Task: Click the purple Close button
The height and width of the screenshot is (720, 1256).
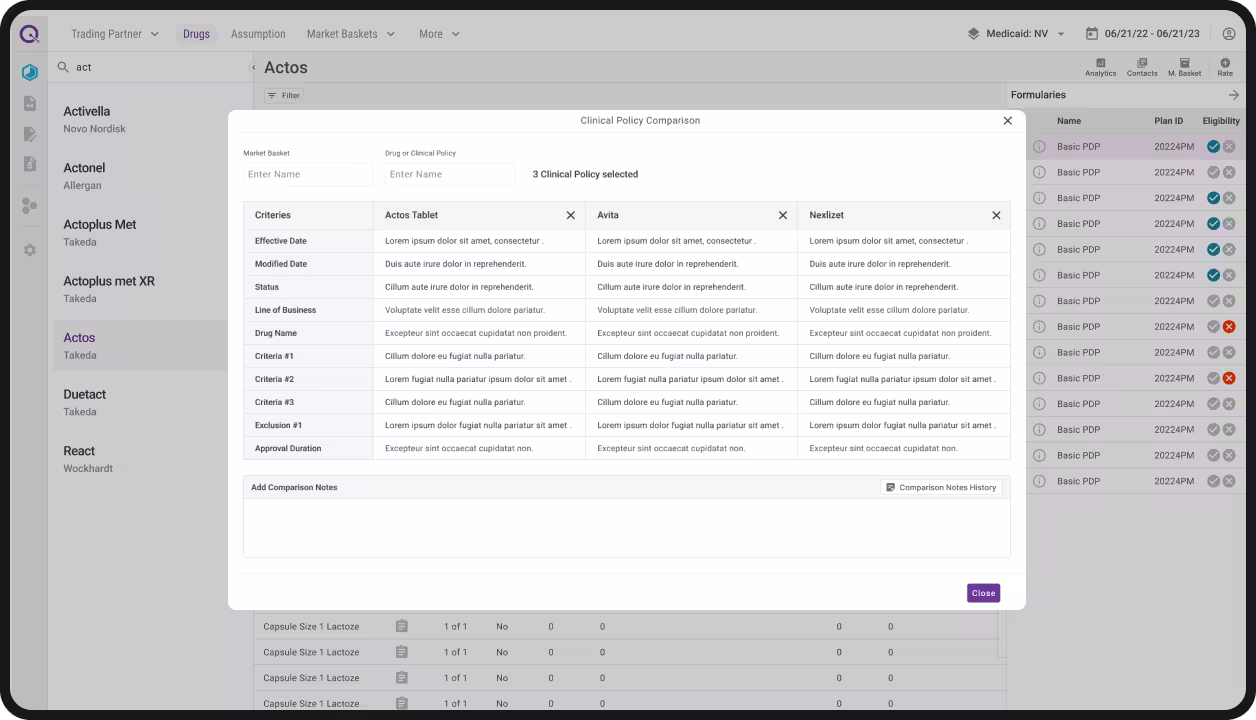Action: coord(983,593)
